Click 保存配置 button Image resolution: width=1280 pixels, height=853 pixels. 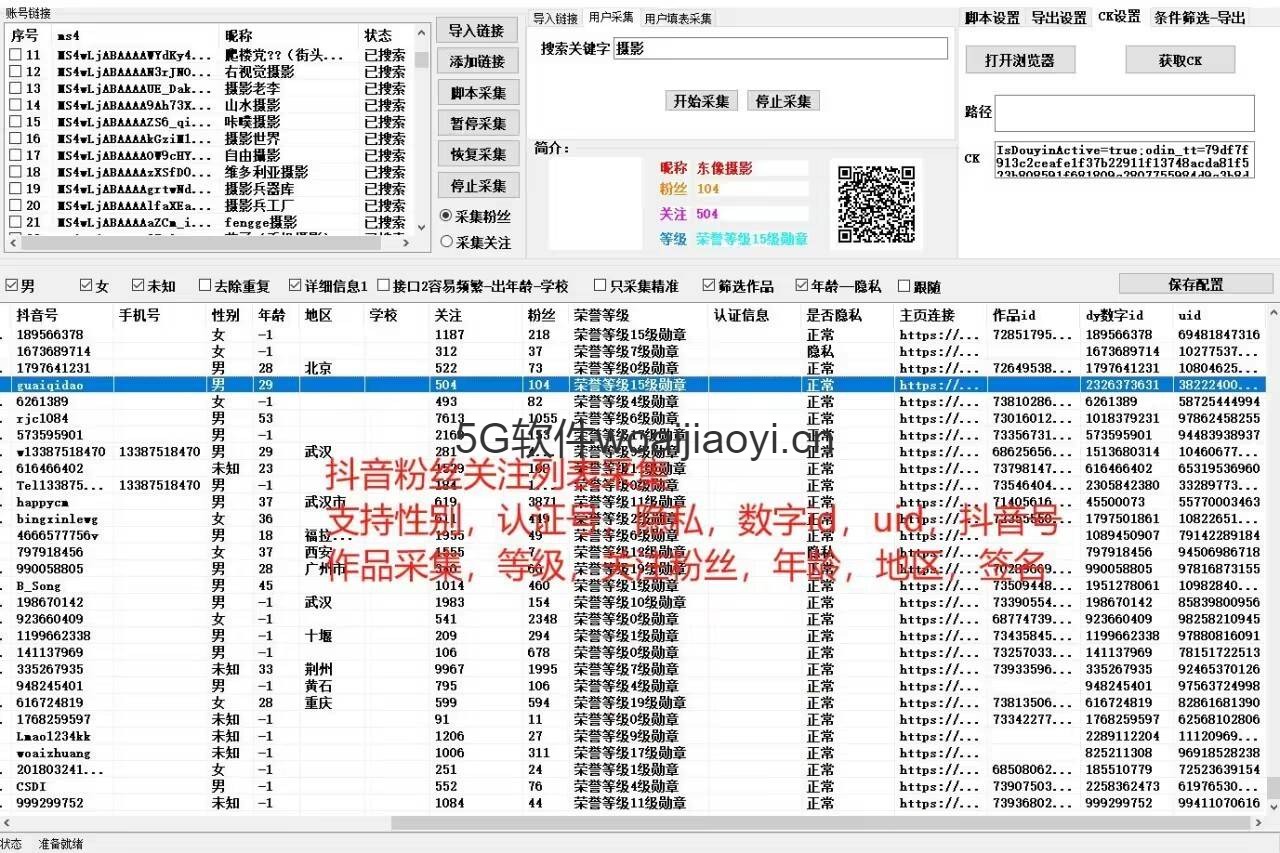[x=1194, y=284]
